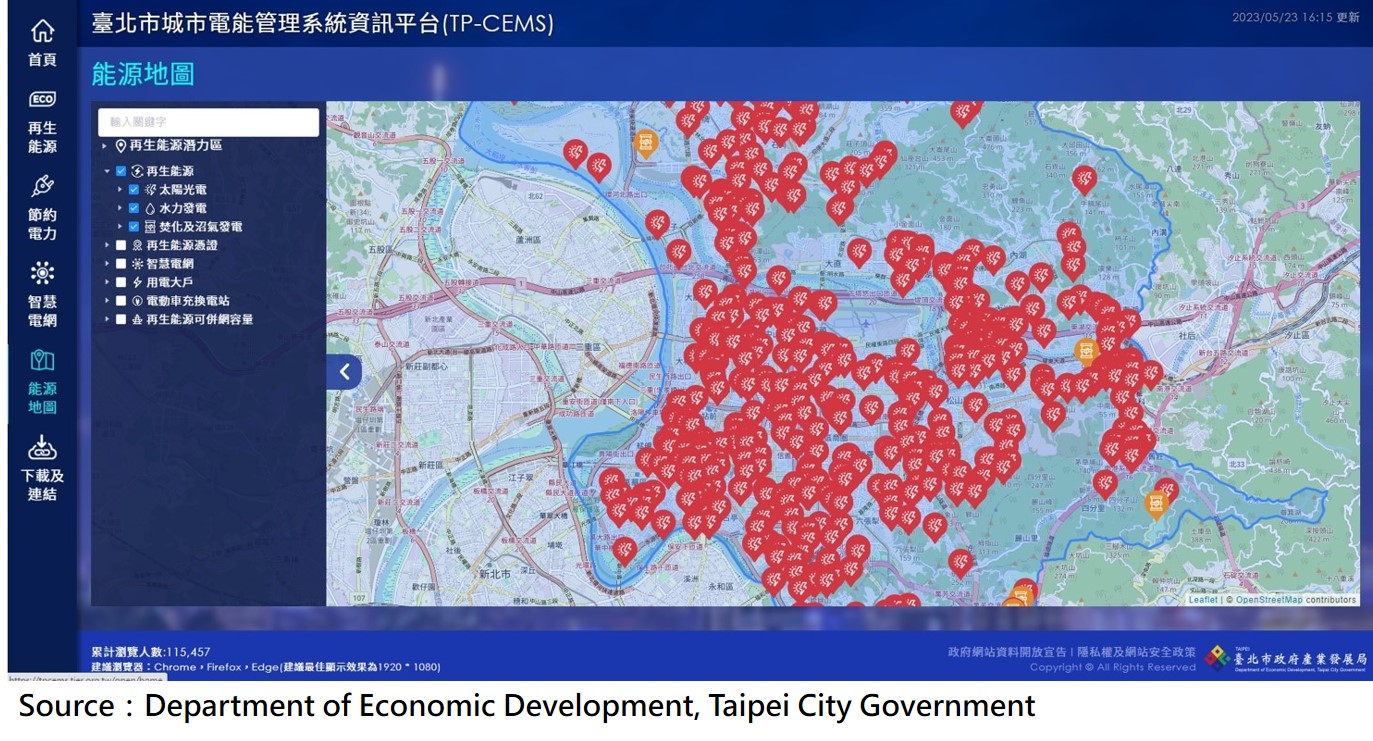Click the incinerator icon beside 焚化及沼氣發電
1373x741 pixels.
(150, 227)
